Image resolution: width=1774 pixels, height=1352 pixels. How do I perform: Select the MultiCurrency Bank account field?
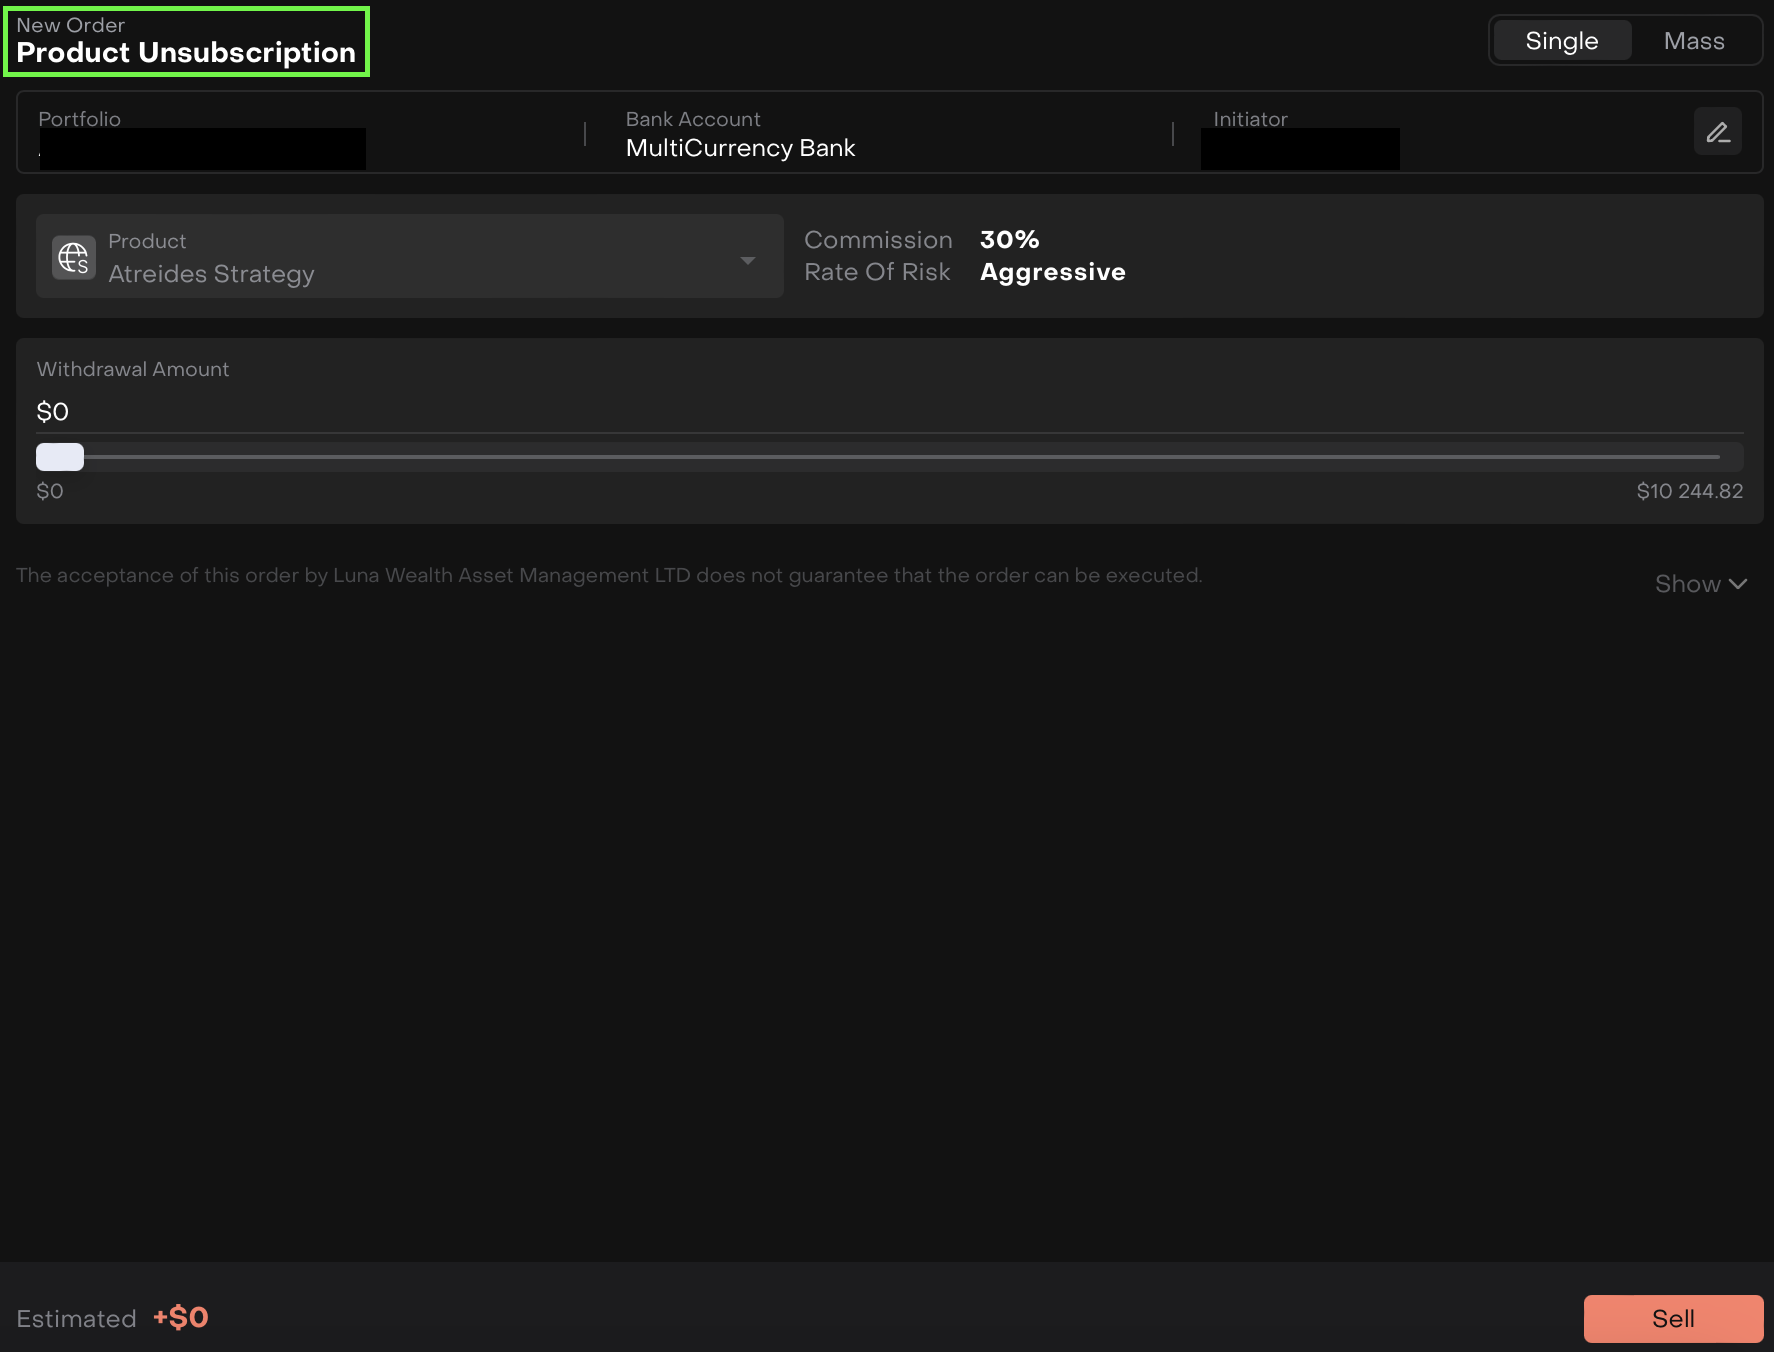[x=740, y=148]
